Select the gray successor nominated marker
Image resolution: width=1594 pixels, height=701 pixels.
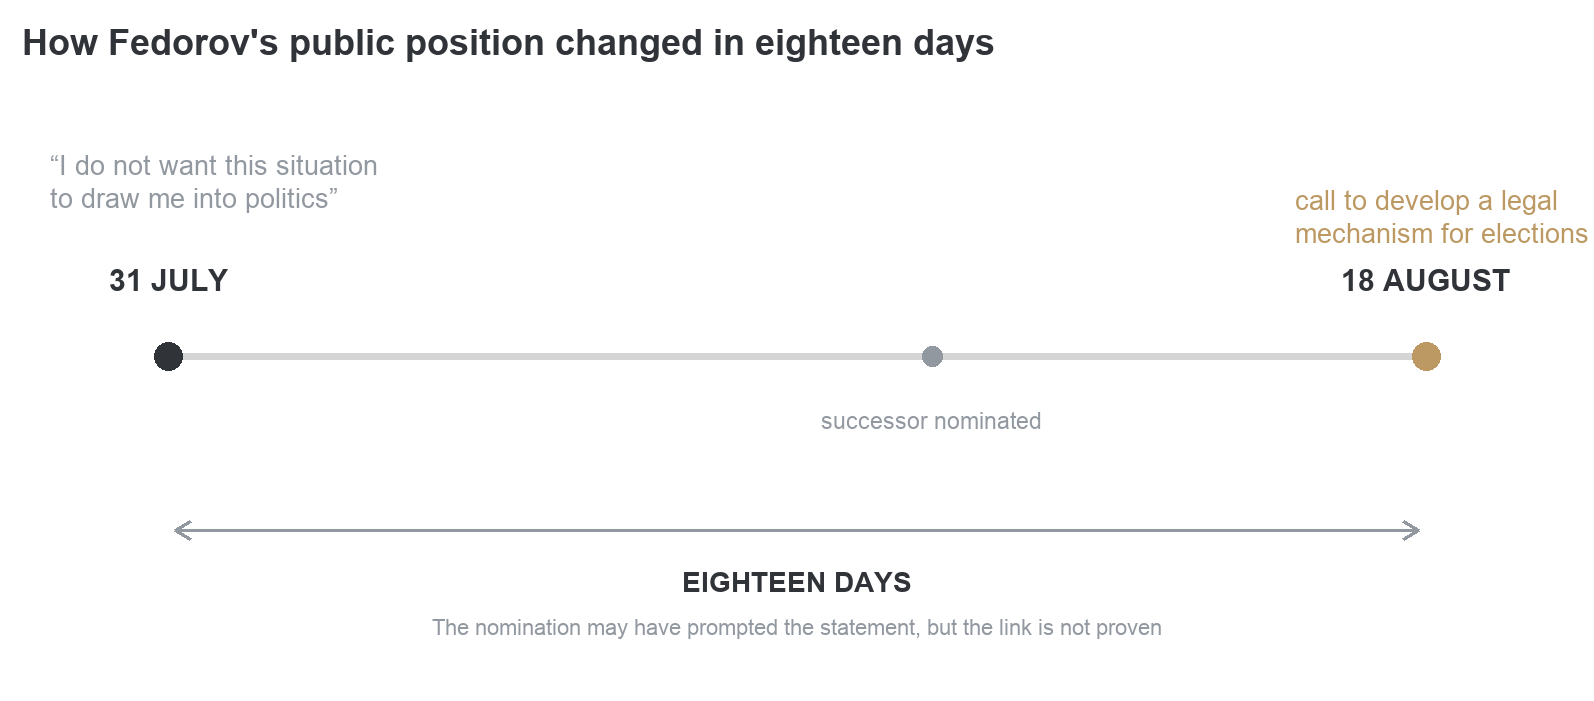coord(932,356)
